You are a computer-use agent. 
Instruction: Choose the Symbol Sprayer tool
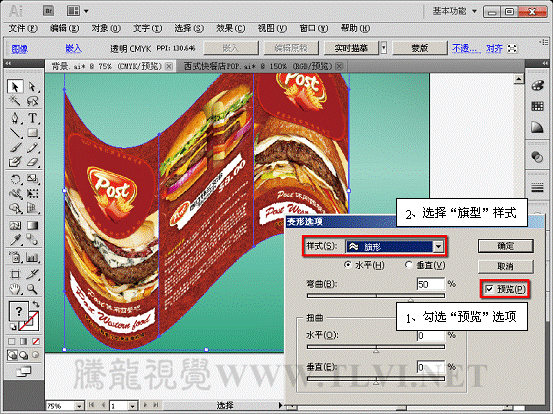click(x=15, y=257)
